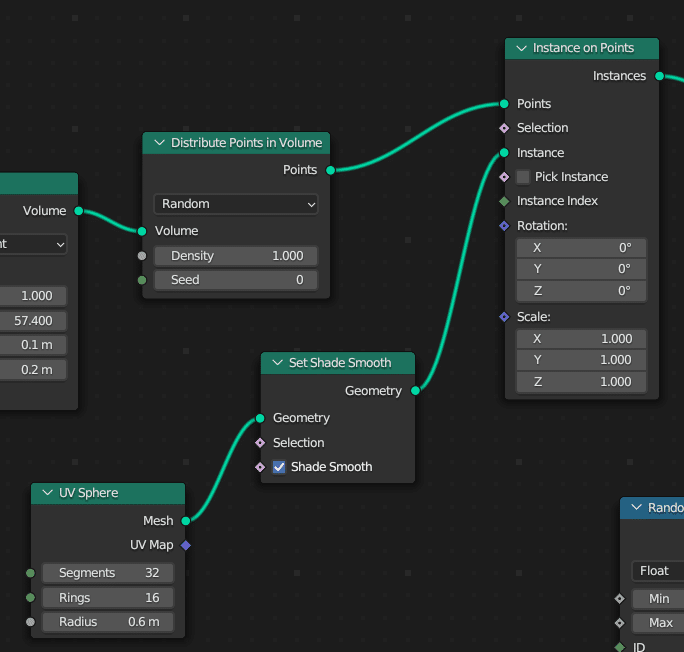Click the Distribute Points Volume input socket

142,231
